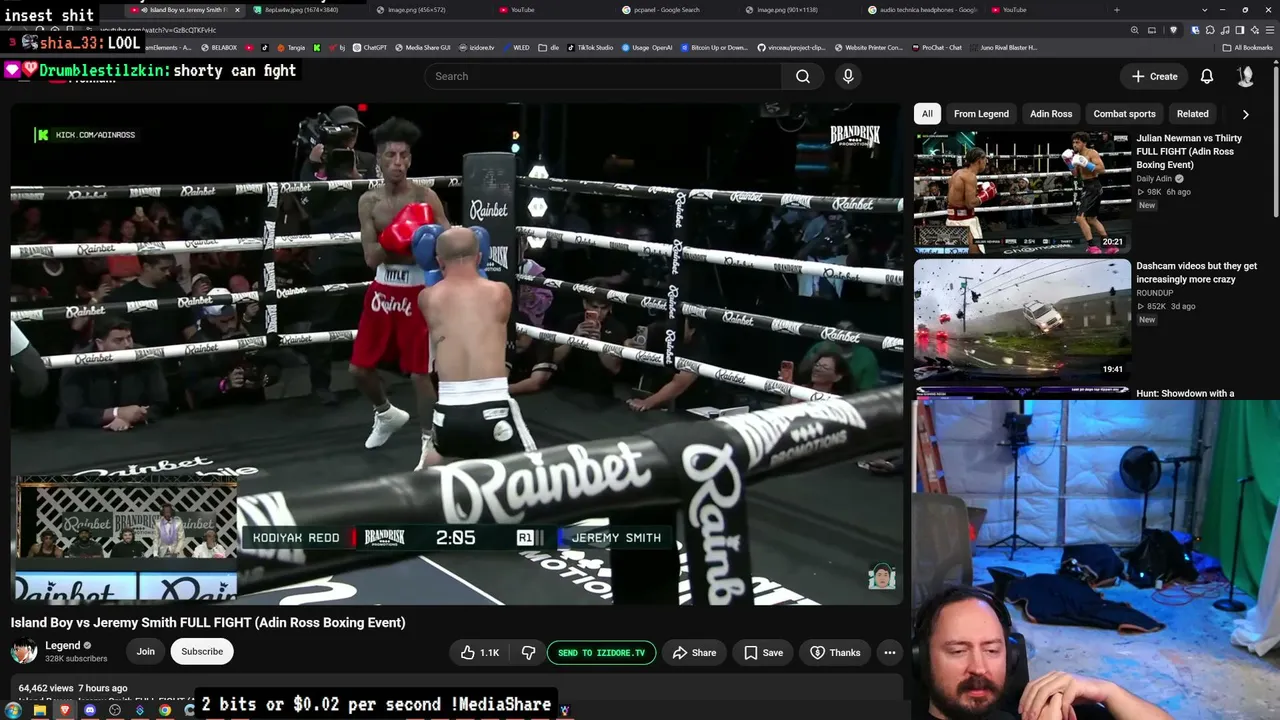Screen dimensions: 1280x720
Task: Select the From Legend filter chip
Action: [981, 114]
